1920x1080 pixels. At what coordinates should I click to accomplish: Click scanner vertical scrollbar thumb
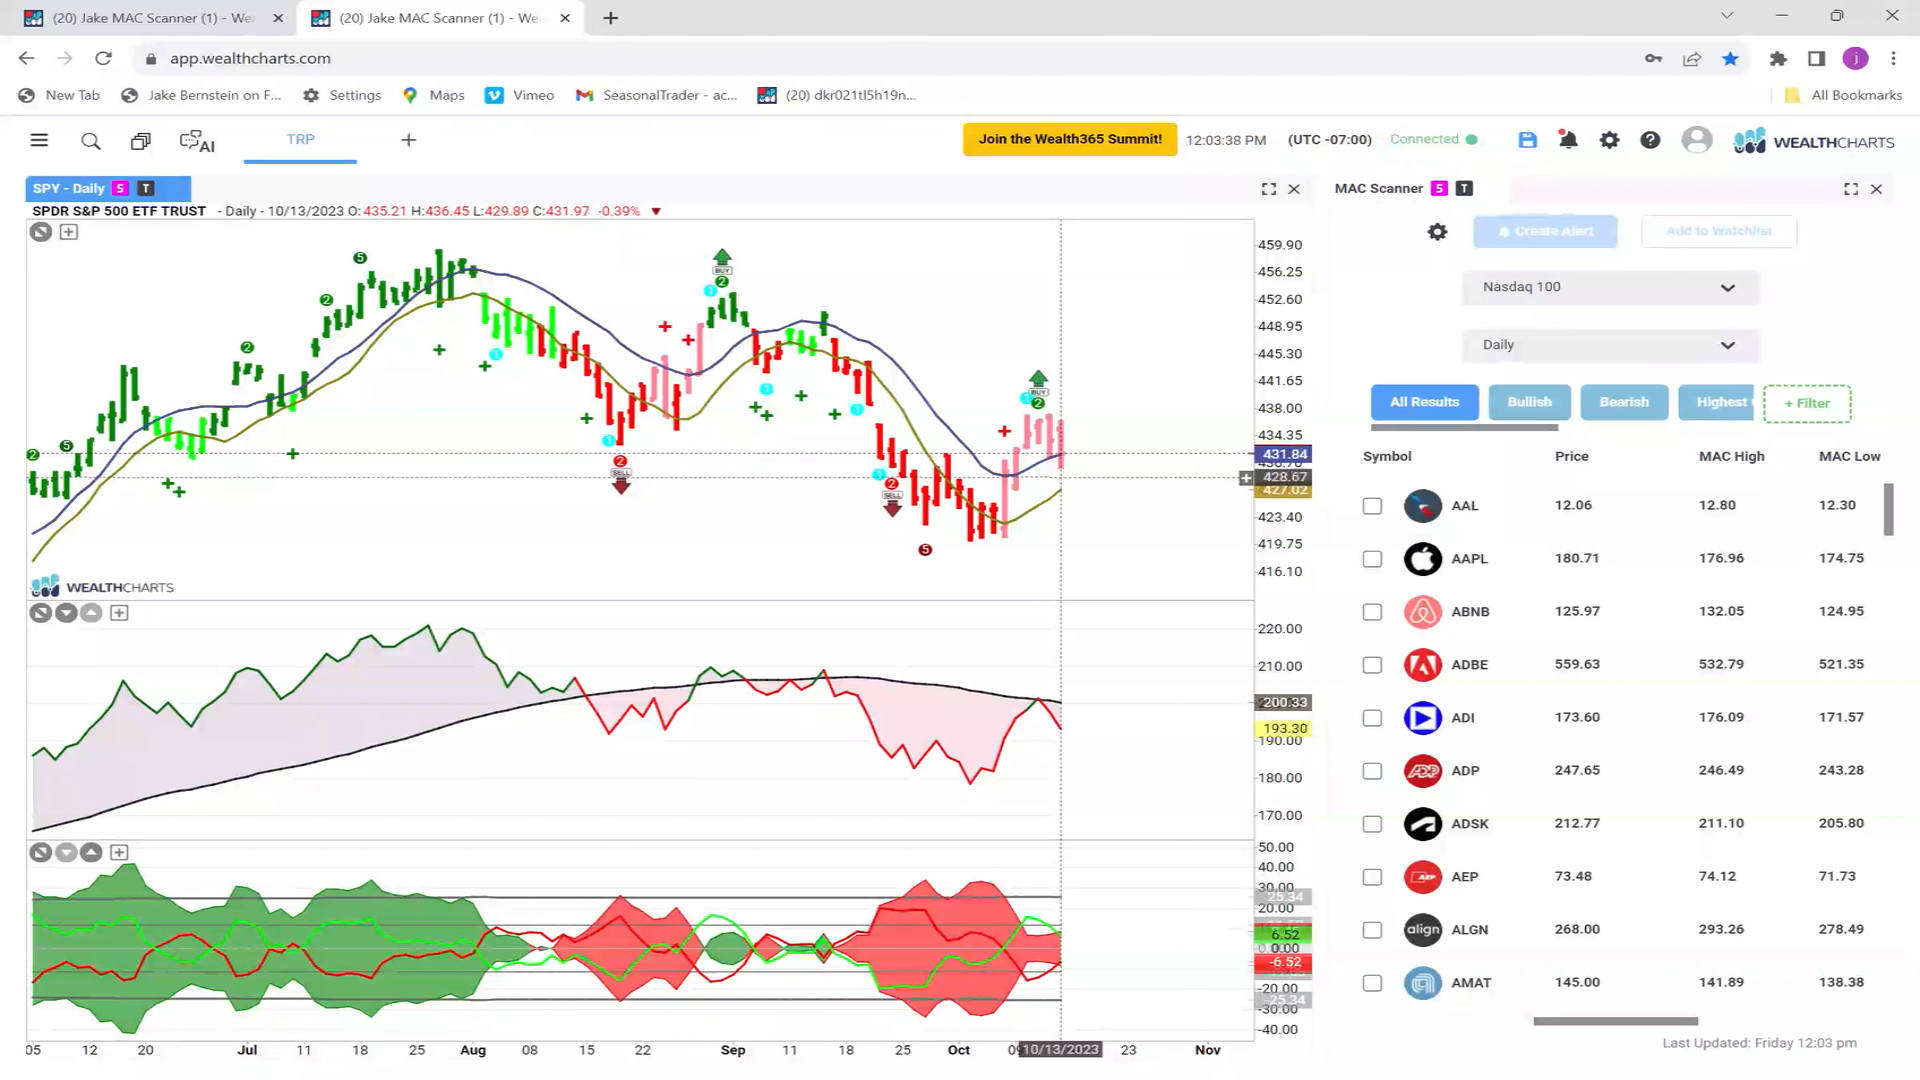[1888, 510]
